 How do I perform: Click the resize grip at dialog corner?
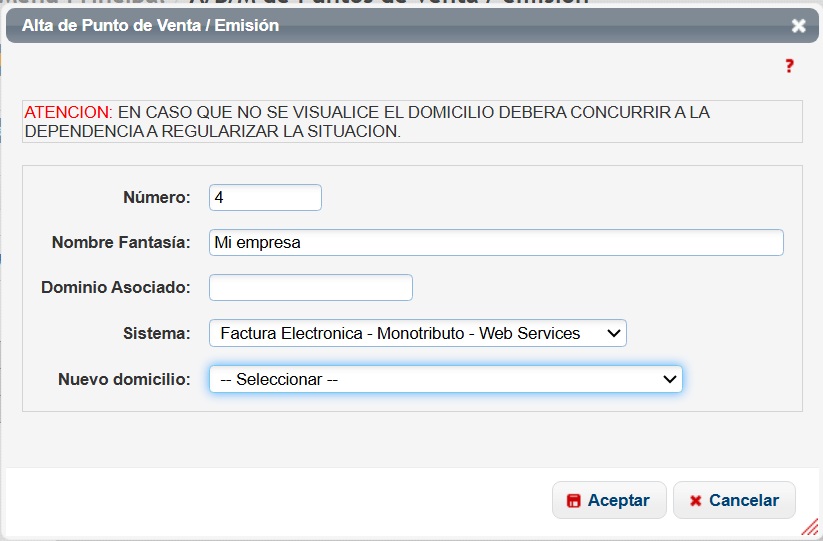(x=811, y=527)
